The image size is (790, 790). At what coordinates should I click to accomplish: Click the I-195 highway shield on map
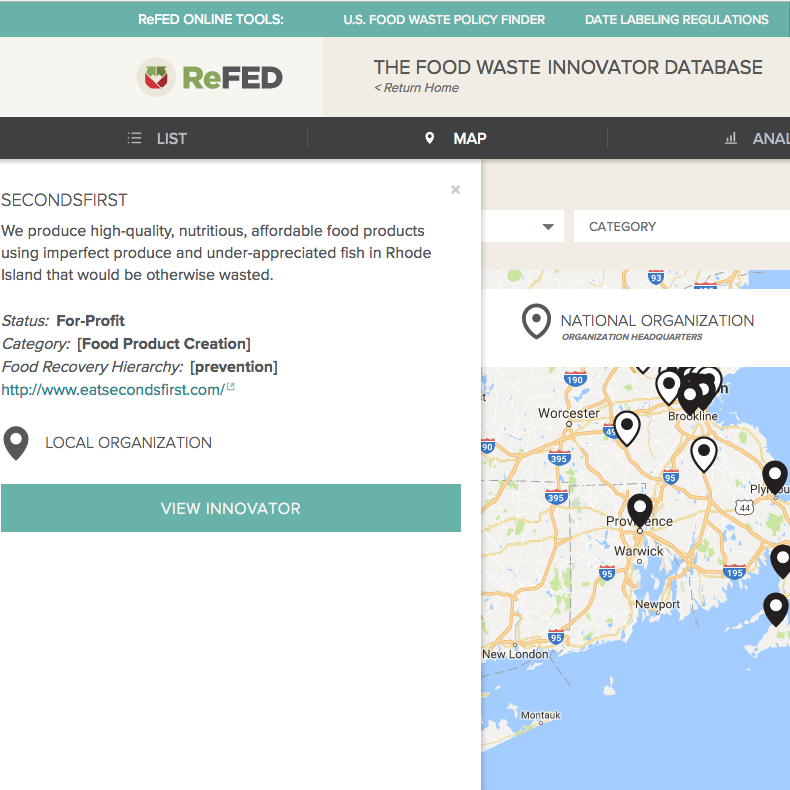pos(734,572)
